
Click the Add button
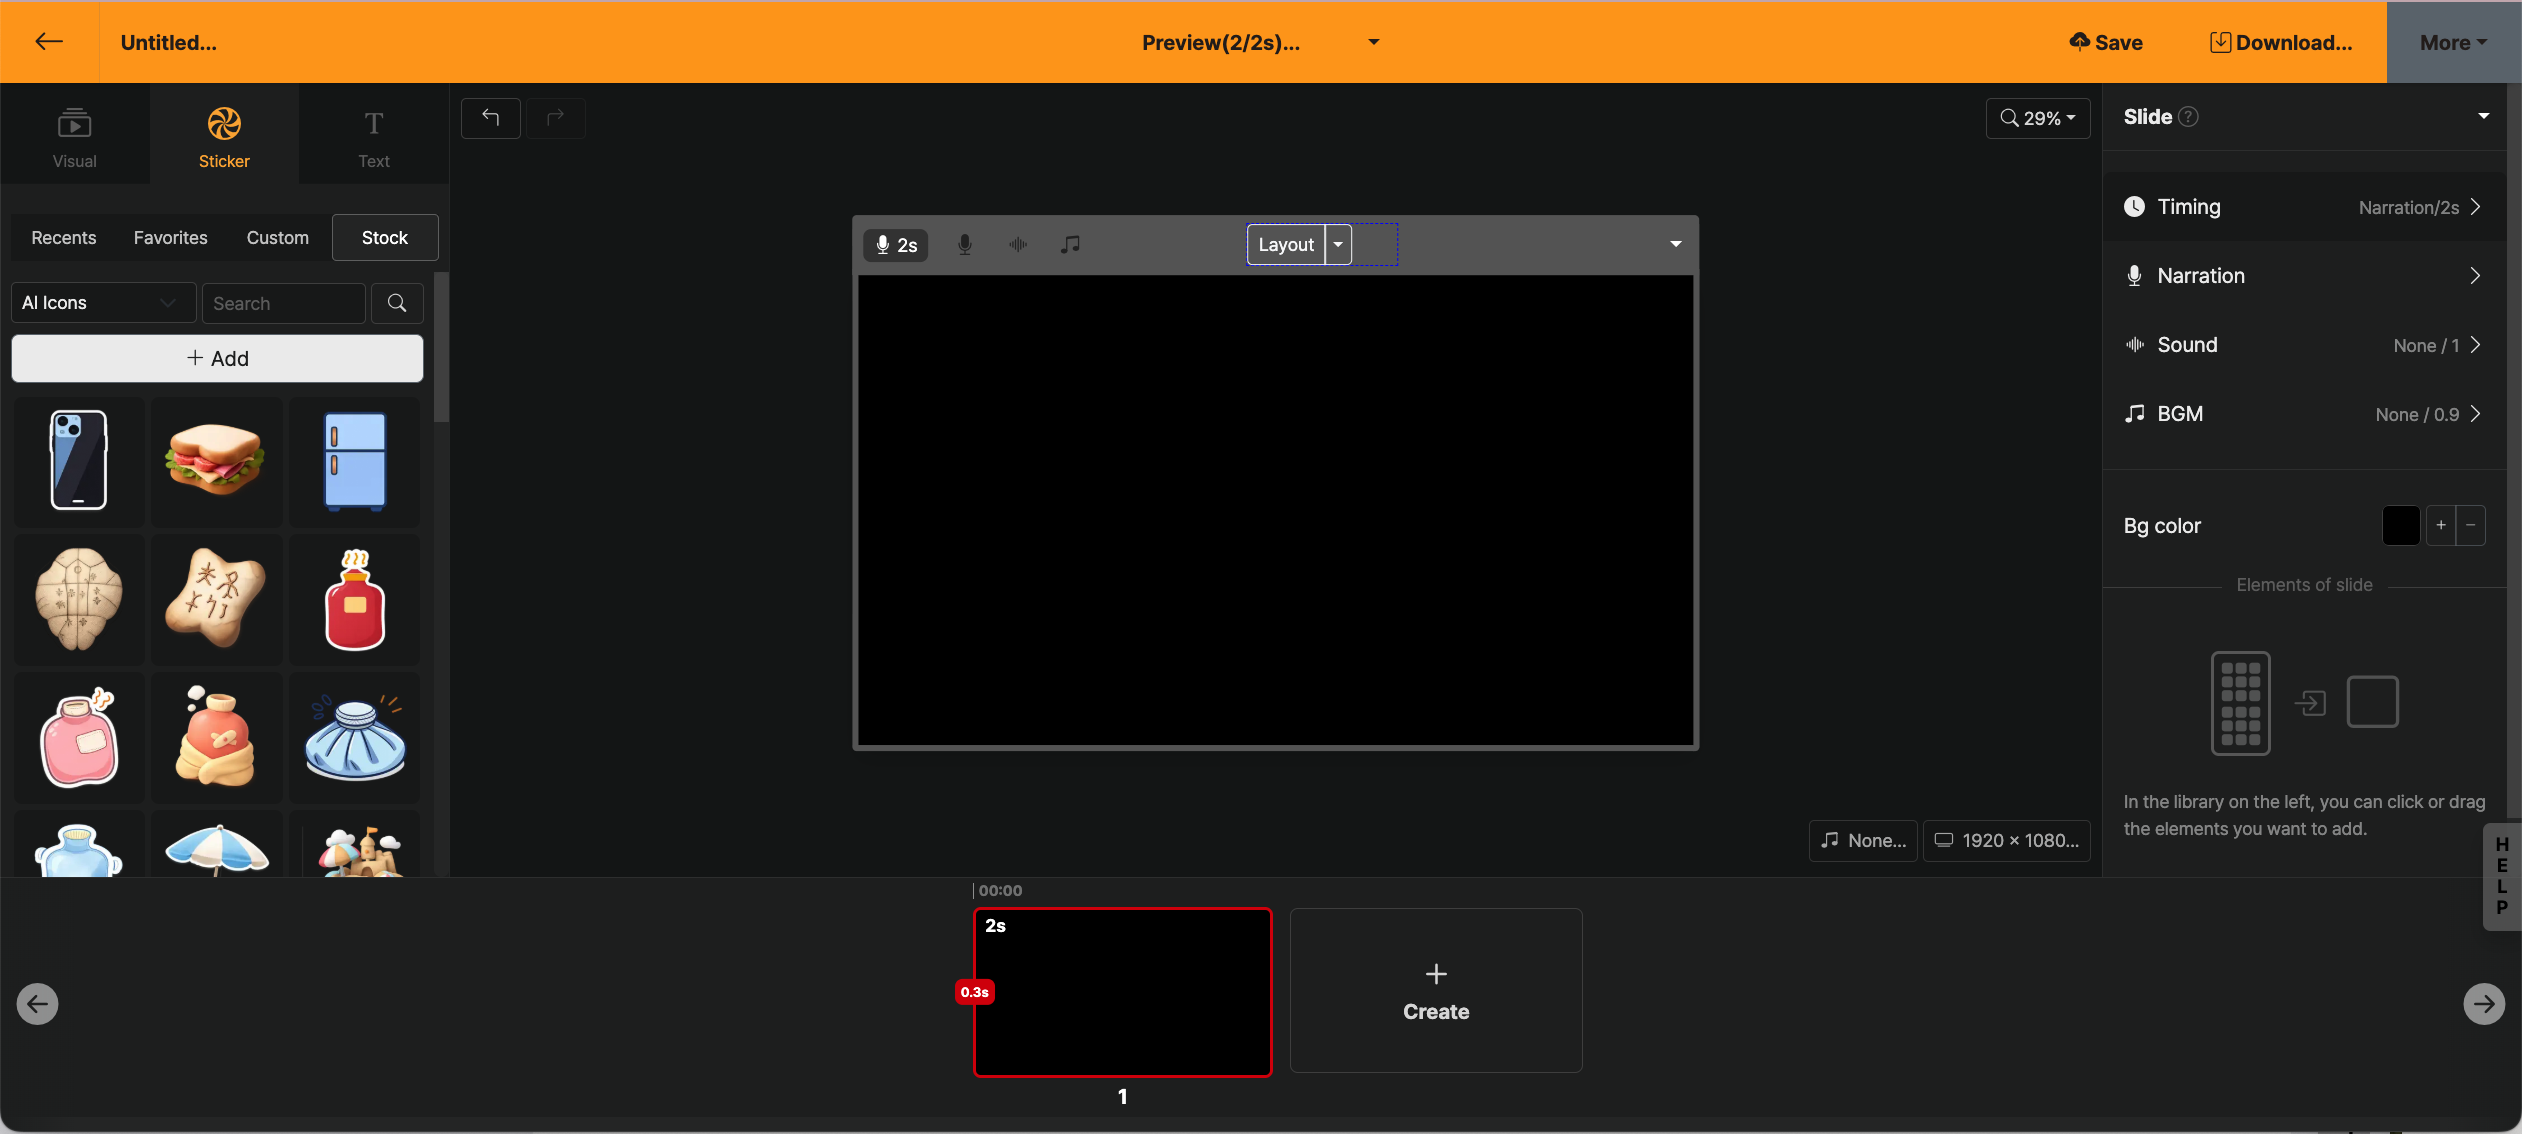[217, 358]
